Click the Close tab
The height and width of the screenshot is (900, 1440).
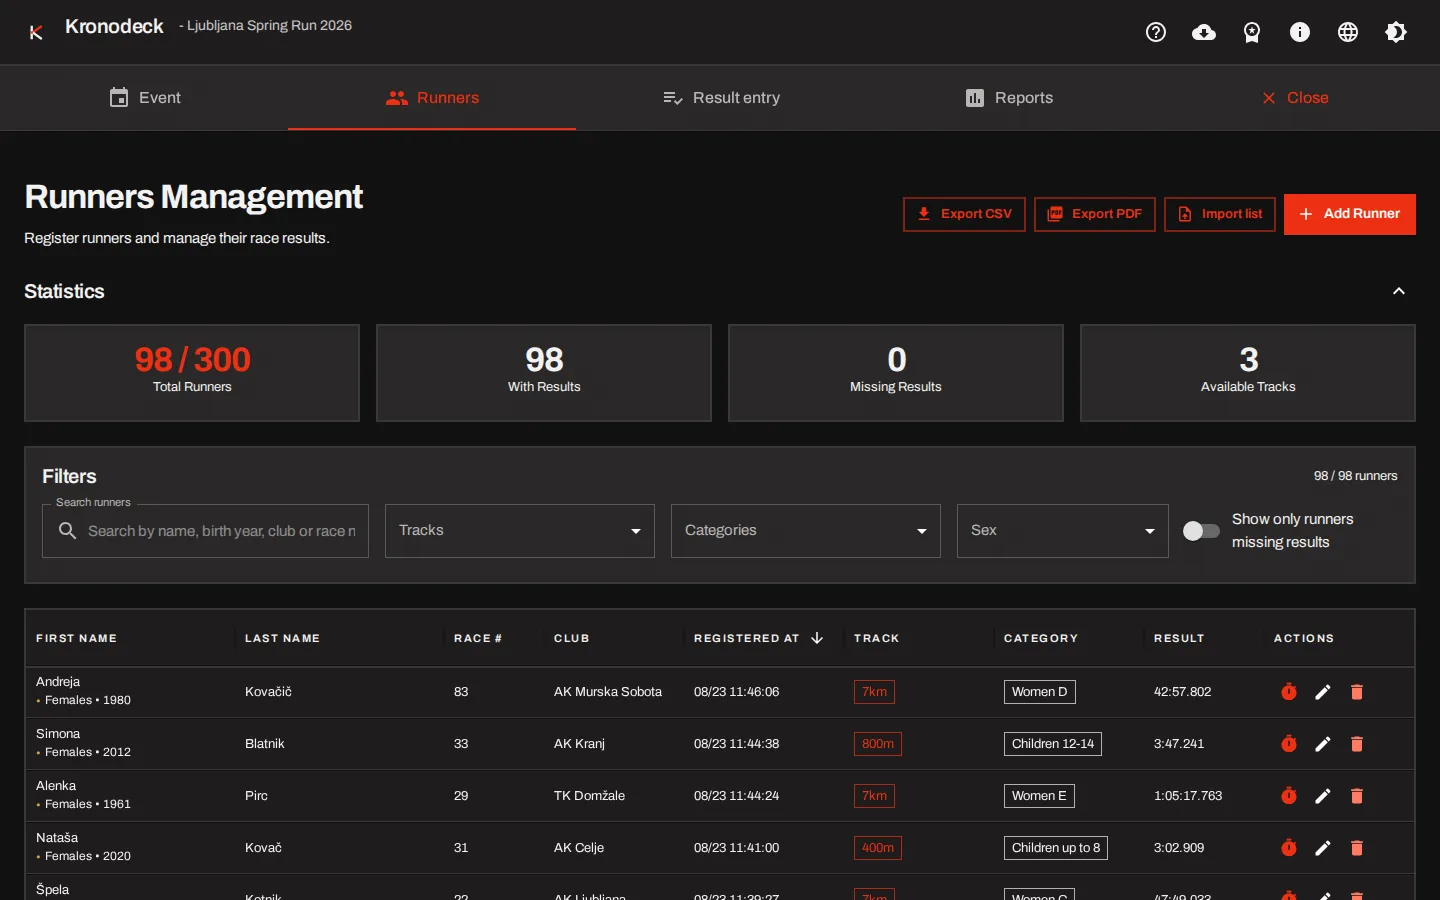click(1296, 98)
